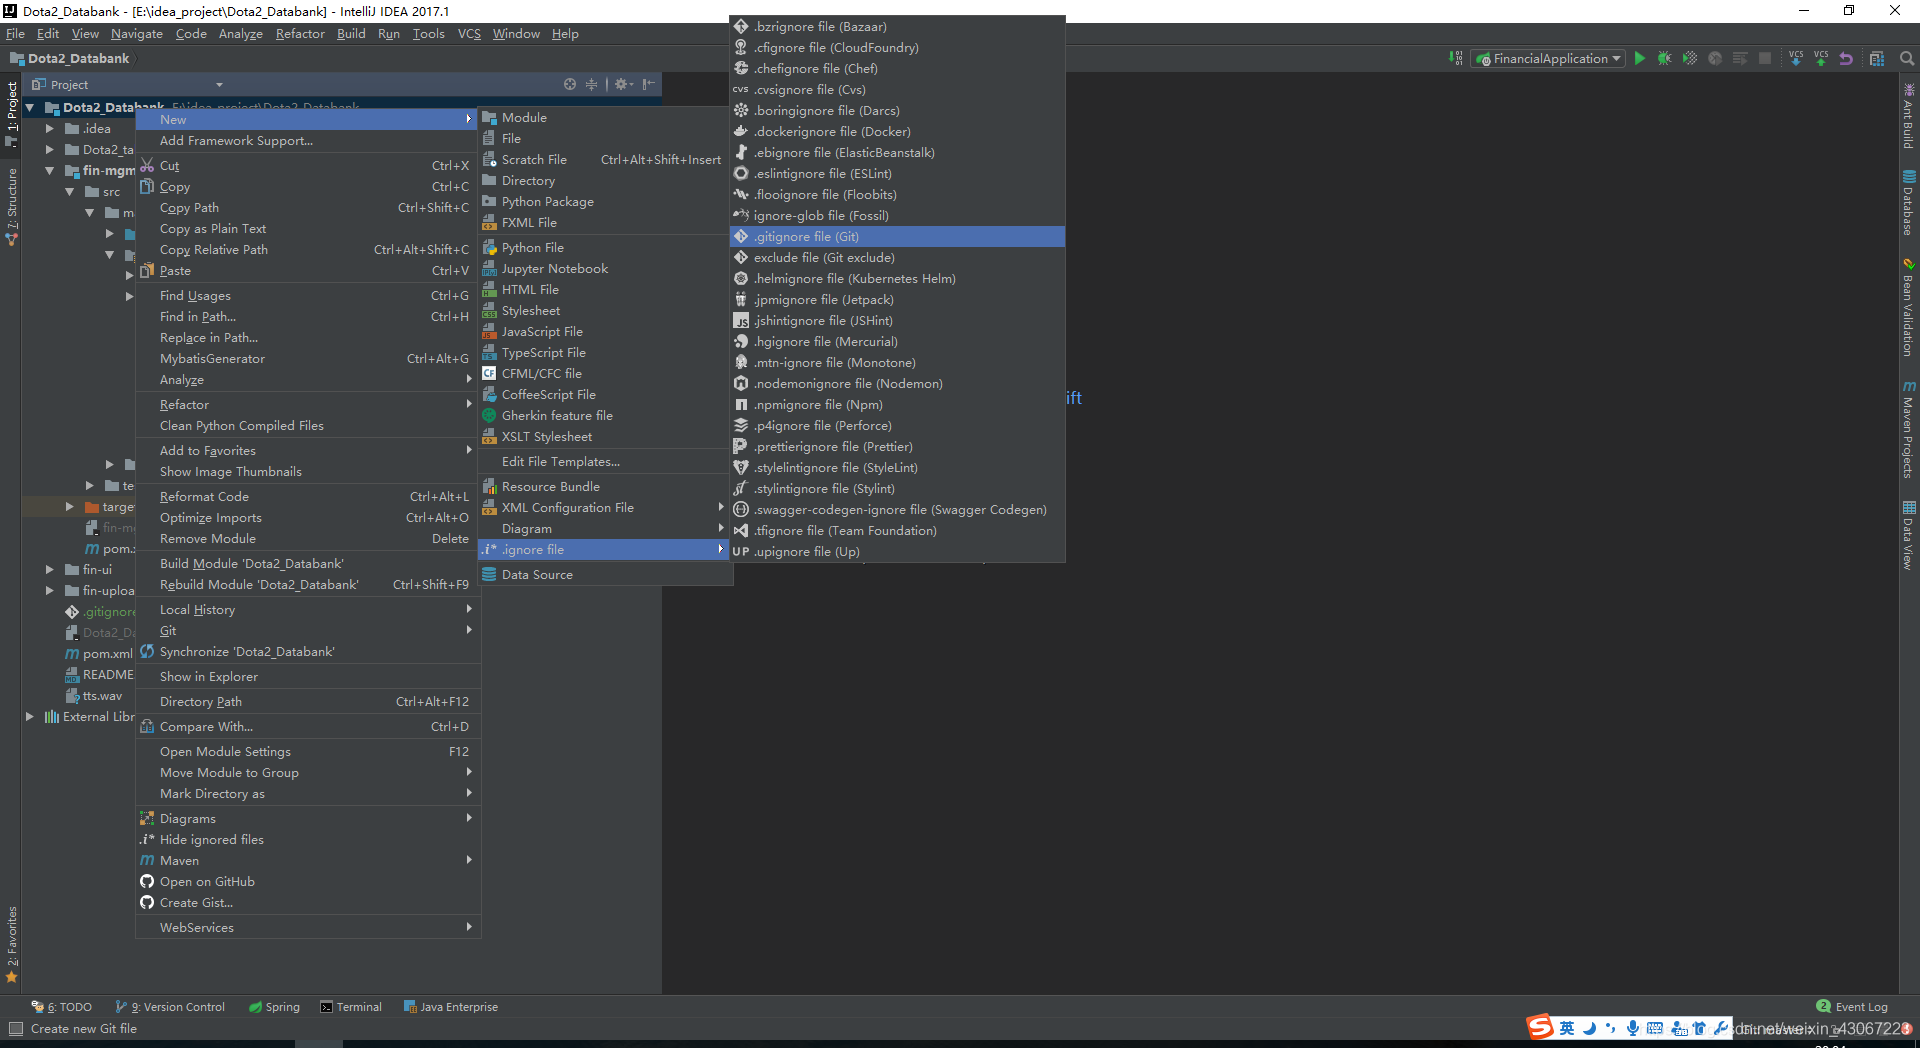Select Edit File Templates... option
Viewport: 1920px width, 1048px height.
point(604,462)
